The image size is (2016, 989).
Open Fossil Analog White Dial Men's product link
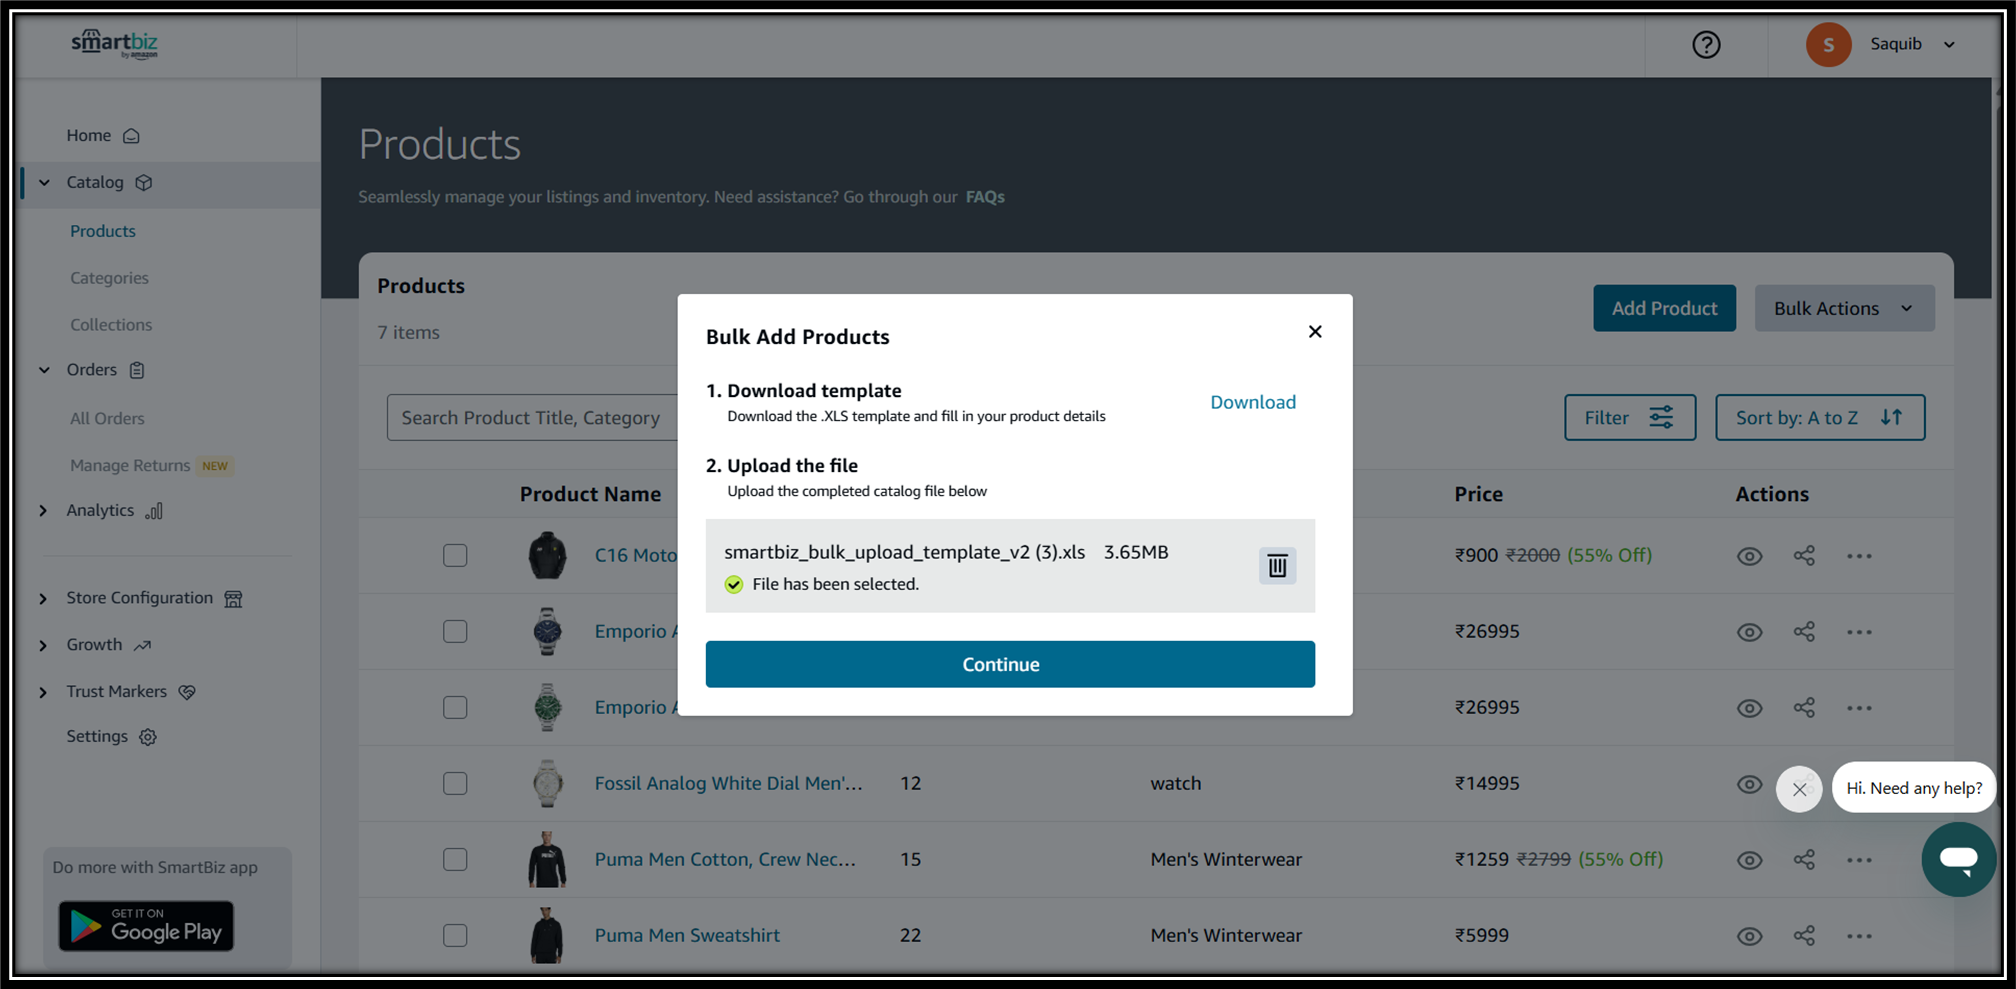click(x=728, y=783)
